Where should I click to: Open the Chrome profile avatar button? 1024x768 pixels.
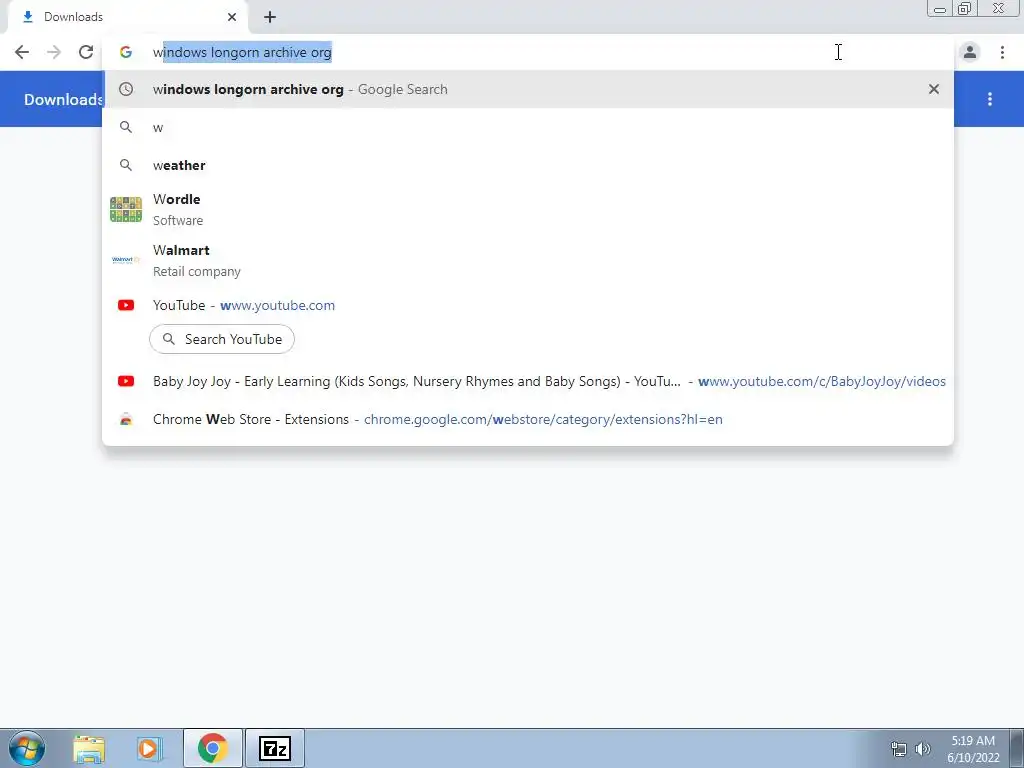point(970,52)
